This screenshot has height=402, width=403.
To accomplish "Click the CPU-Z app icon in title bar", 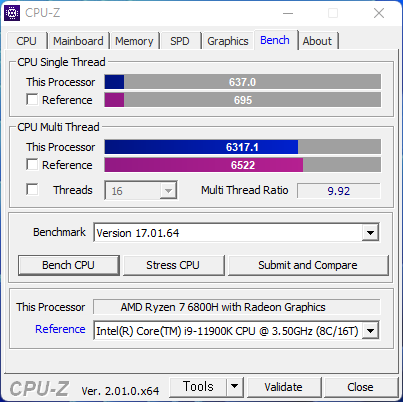I will (12, 13).
